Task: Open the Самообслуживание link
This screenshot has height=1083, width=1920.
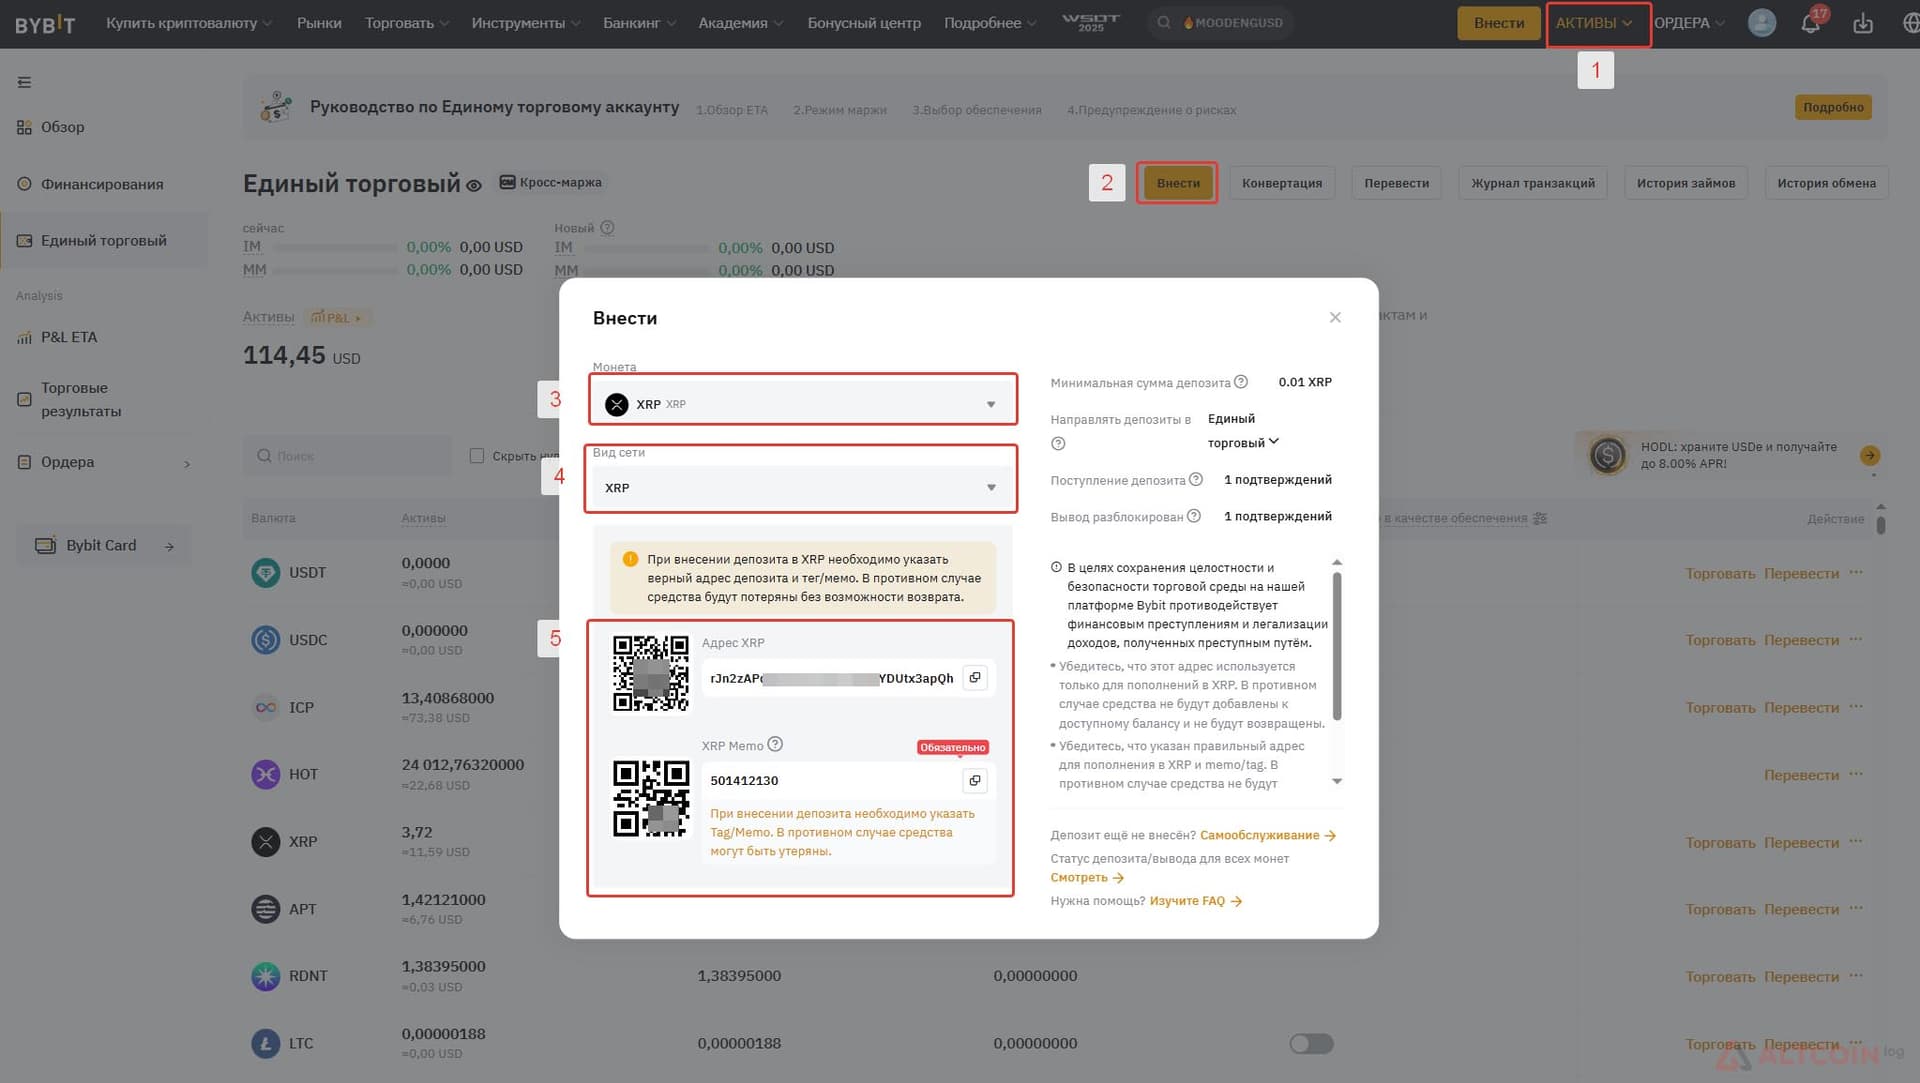Action: point(1267,835)
